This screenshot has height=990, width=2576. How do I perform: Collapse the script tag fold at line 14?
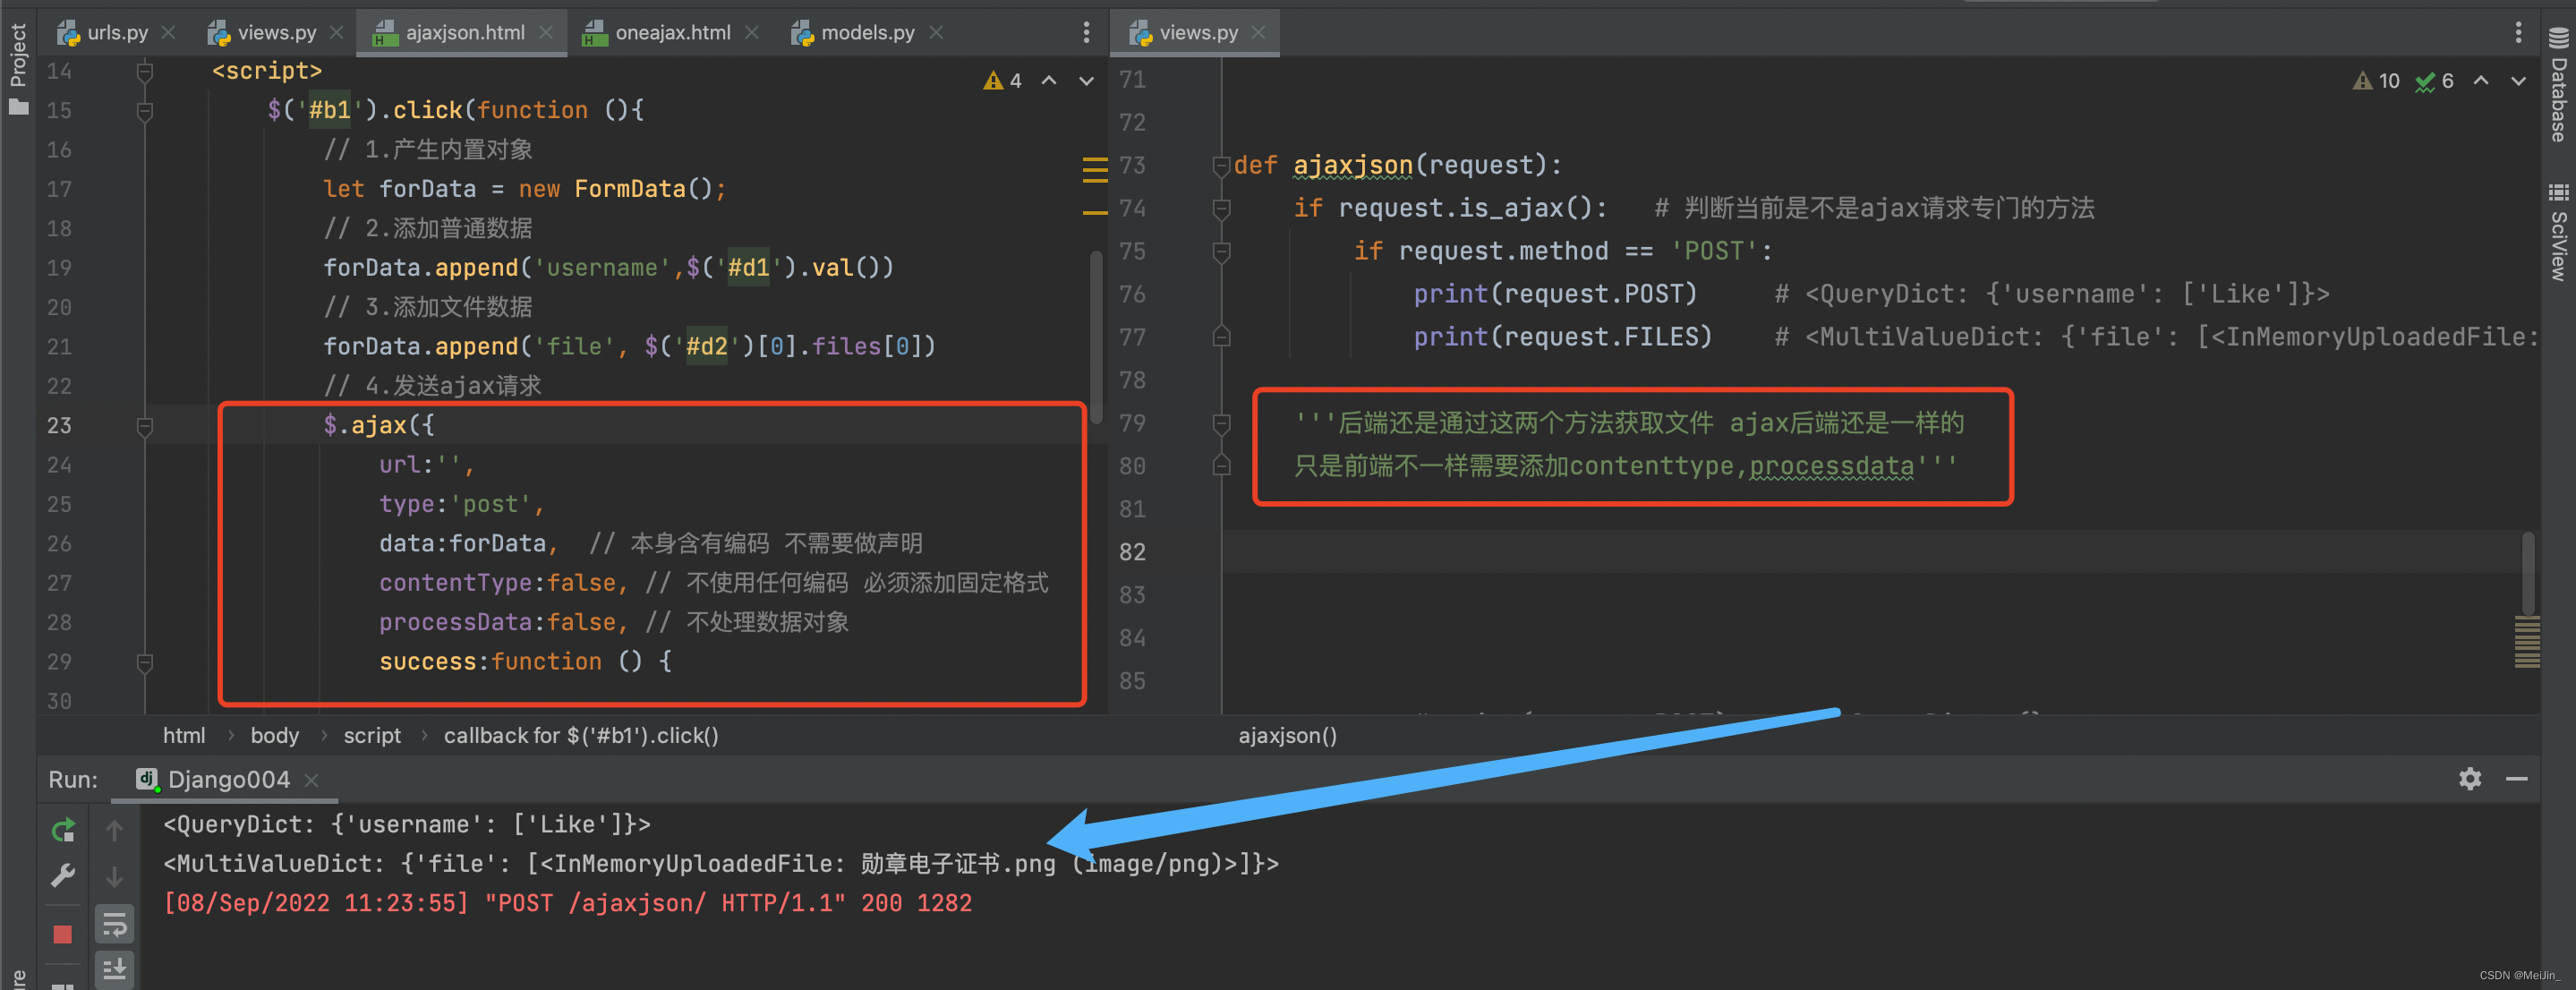coord(145,71)
